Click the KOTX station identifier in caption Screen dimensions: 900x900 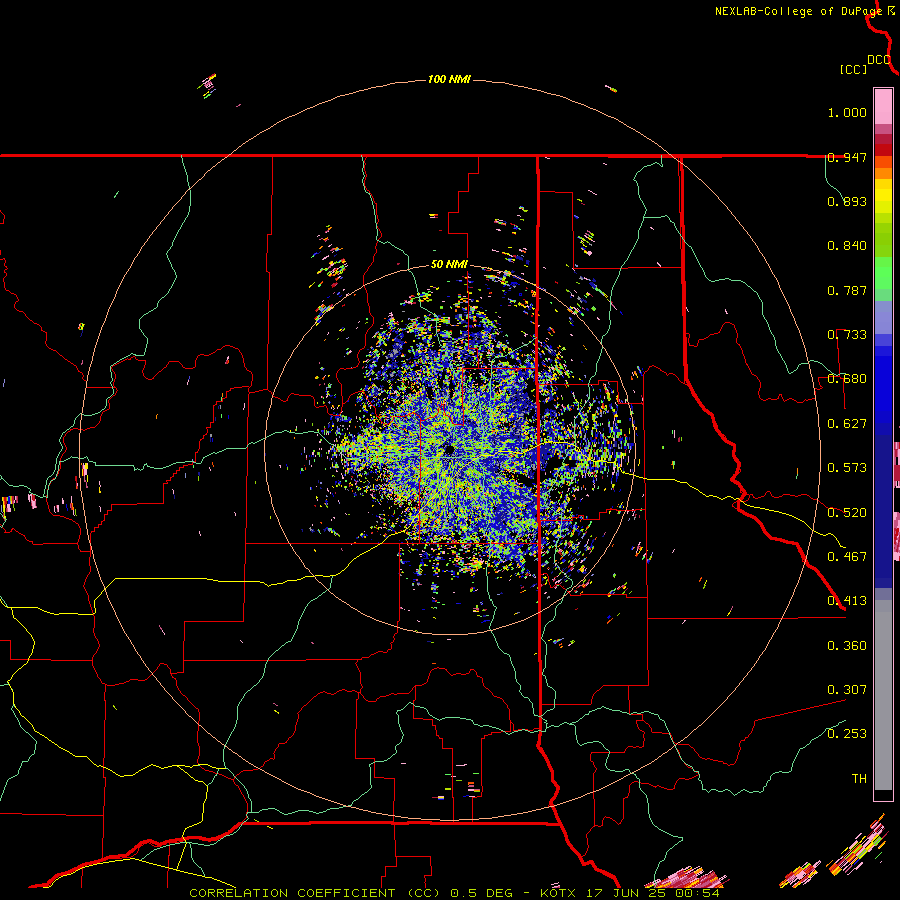point(558,893)
